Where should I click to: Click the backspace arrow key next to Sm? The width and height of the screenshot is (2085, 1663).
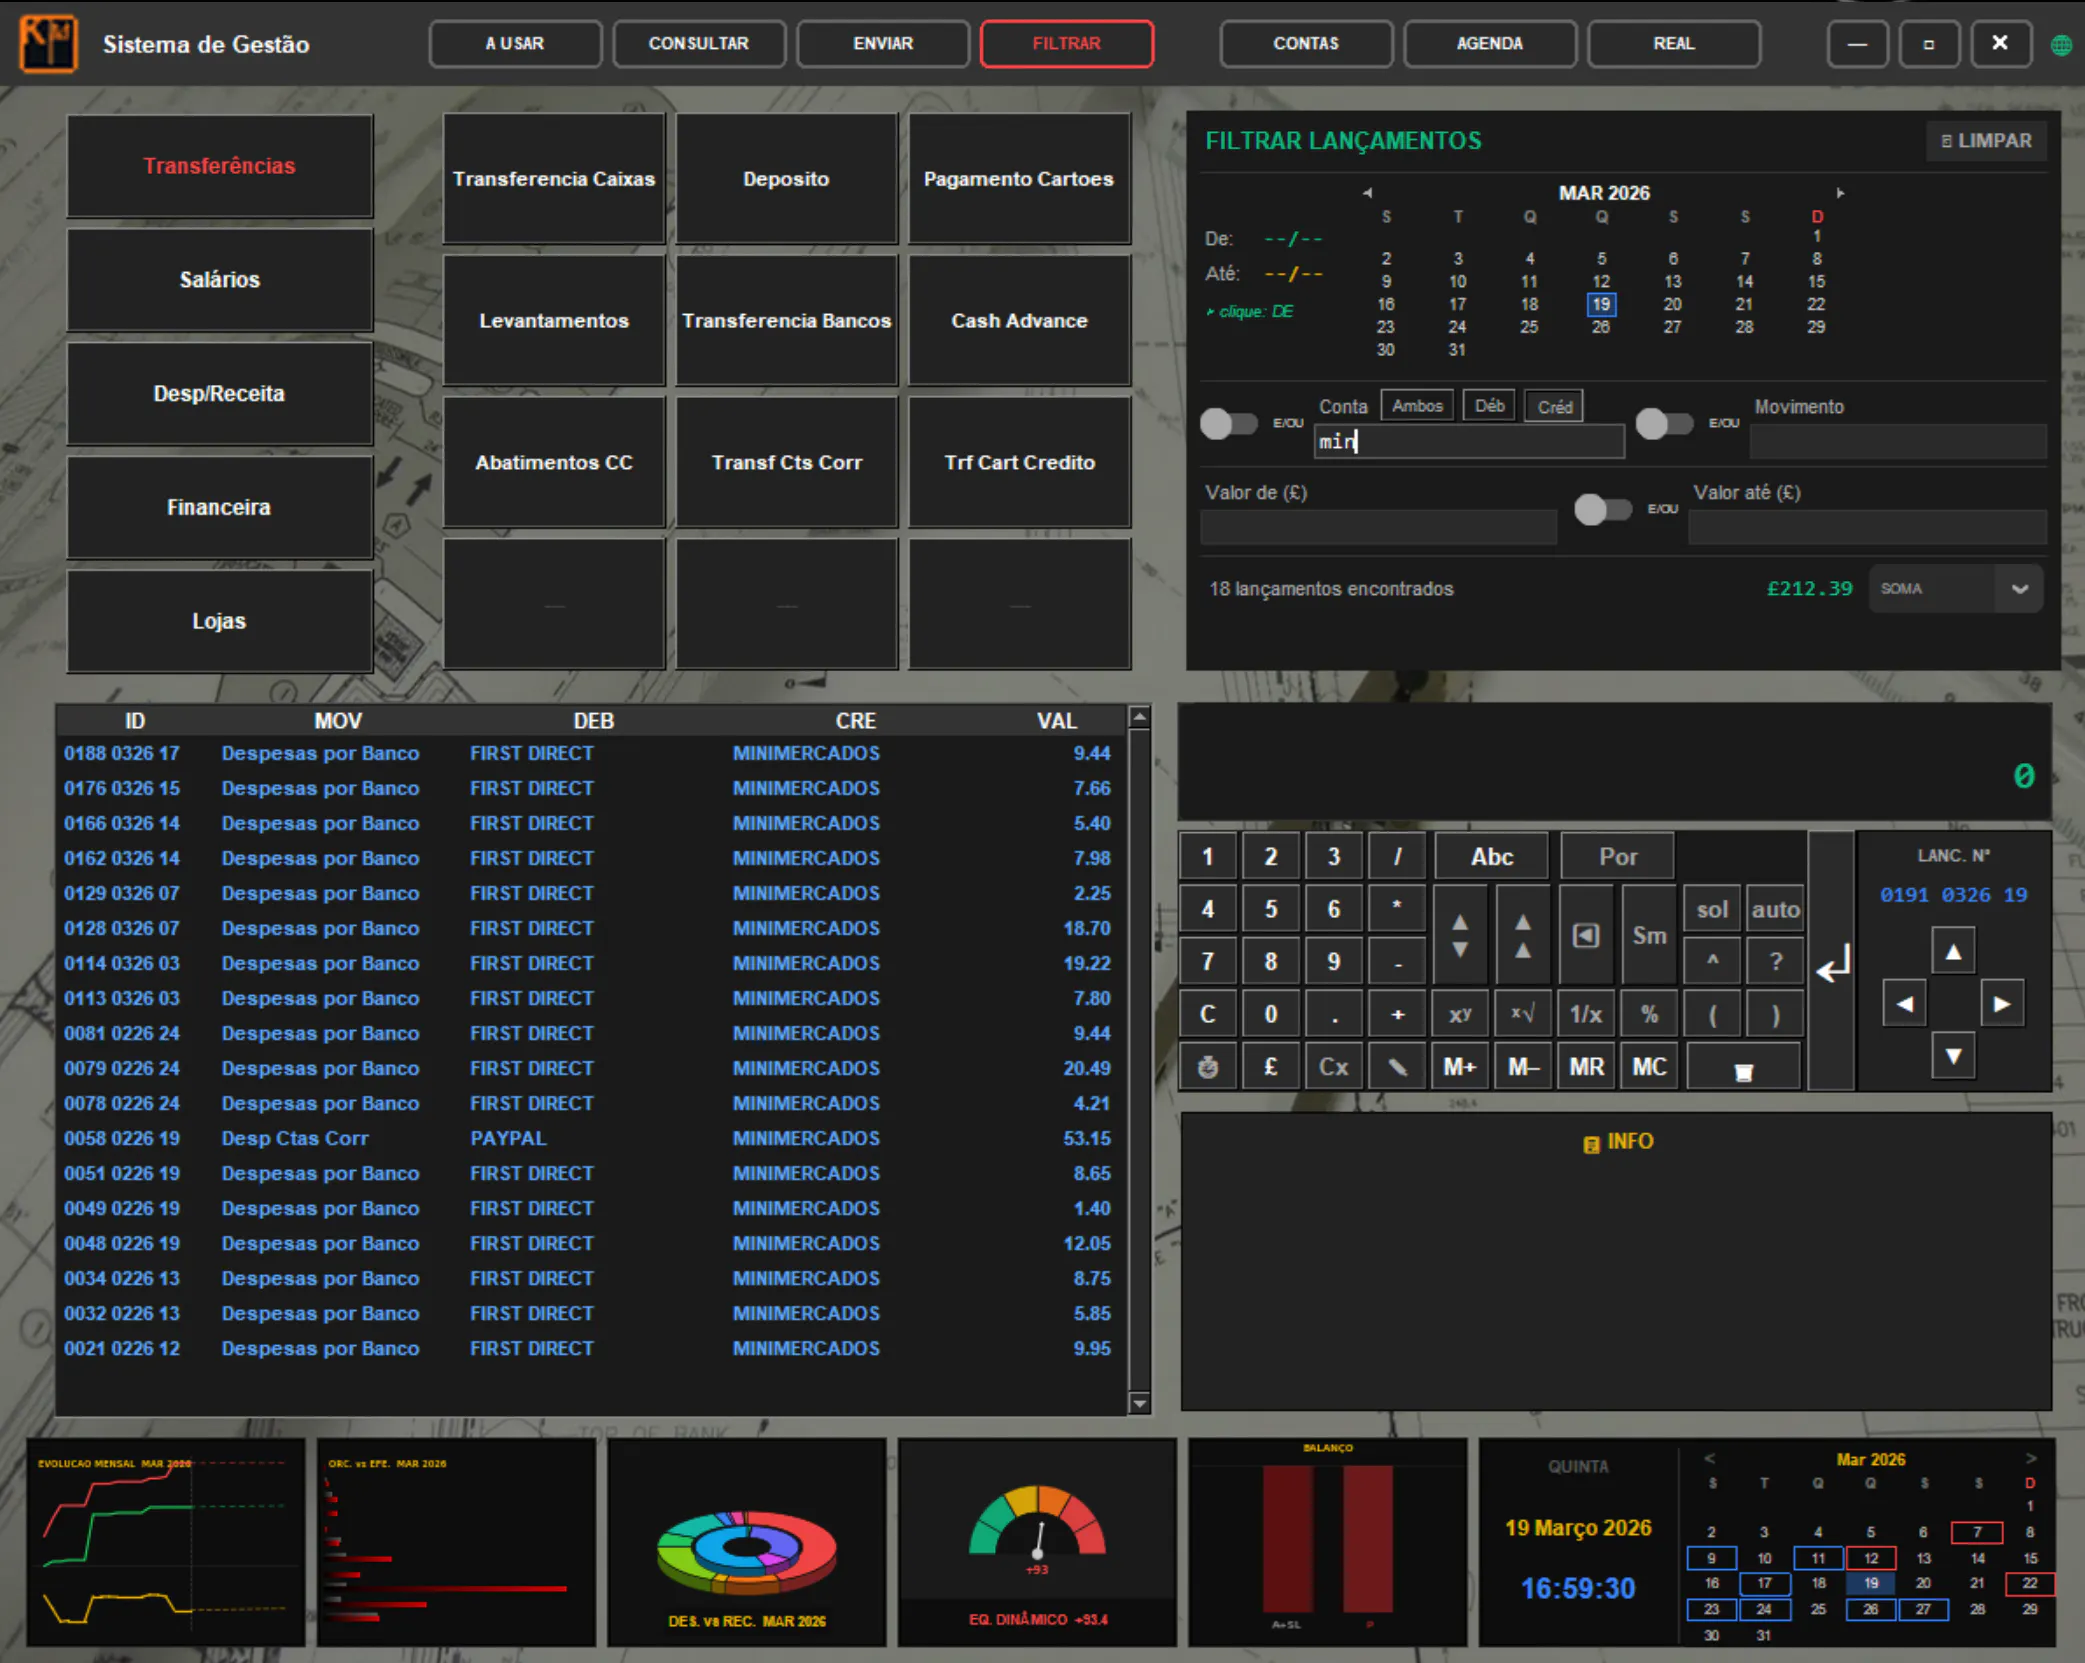point(1586,936)
